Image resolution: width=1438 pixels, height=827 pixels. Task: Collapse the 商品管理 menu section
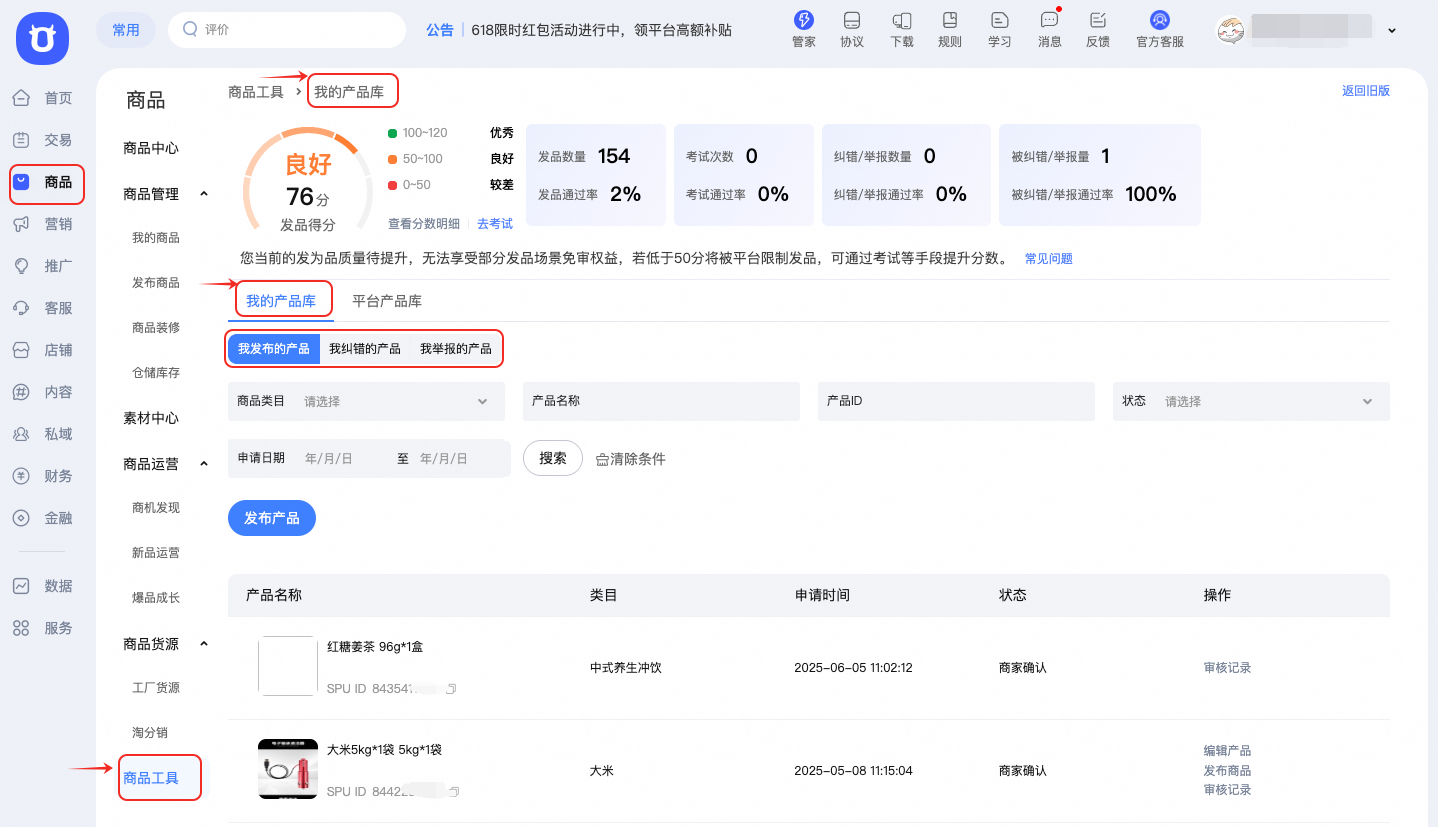click(204, 194)
